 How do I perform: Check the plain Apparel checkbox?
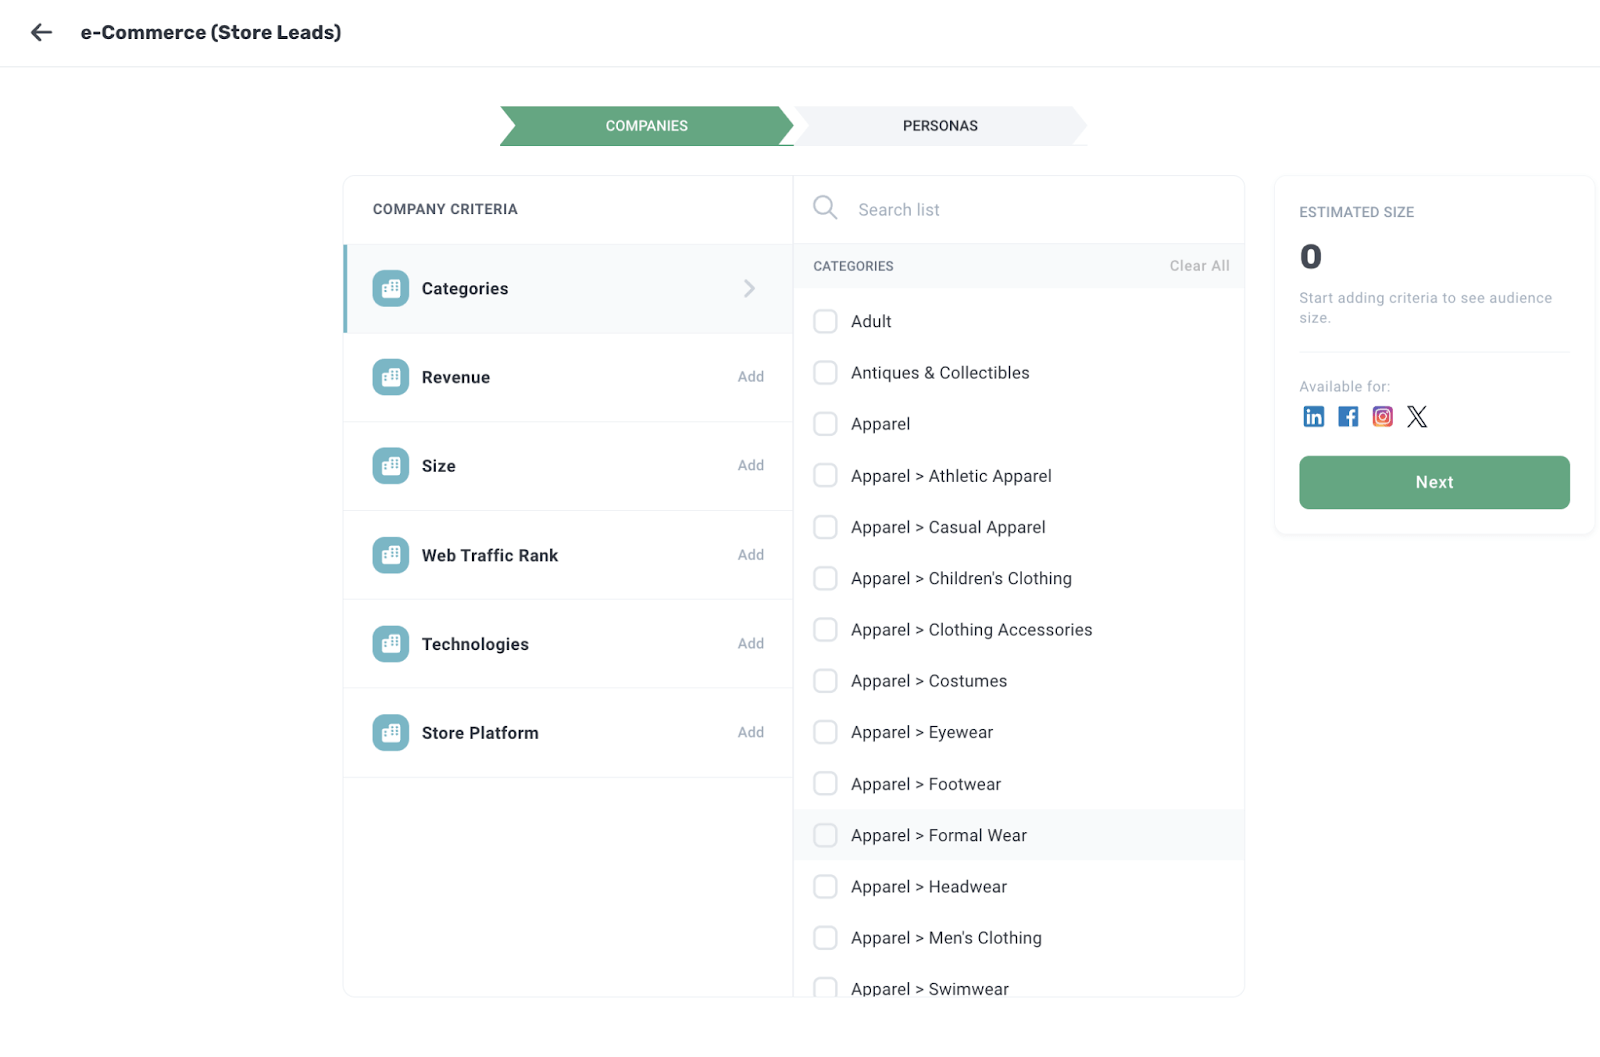[825, 424]
